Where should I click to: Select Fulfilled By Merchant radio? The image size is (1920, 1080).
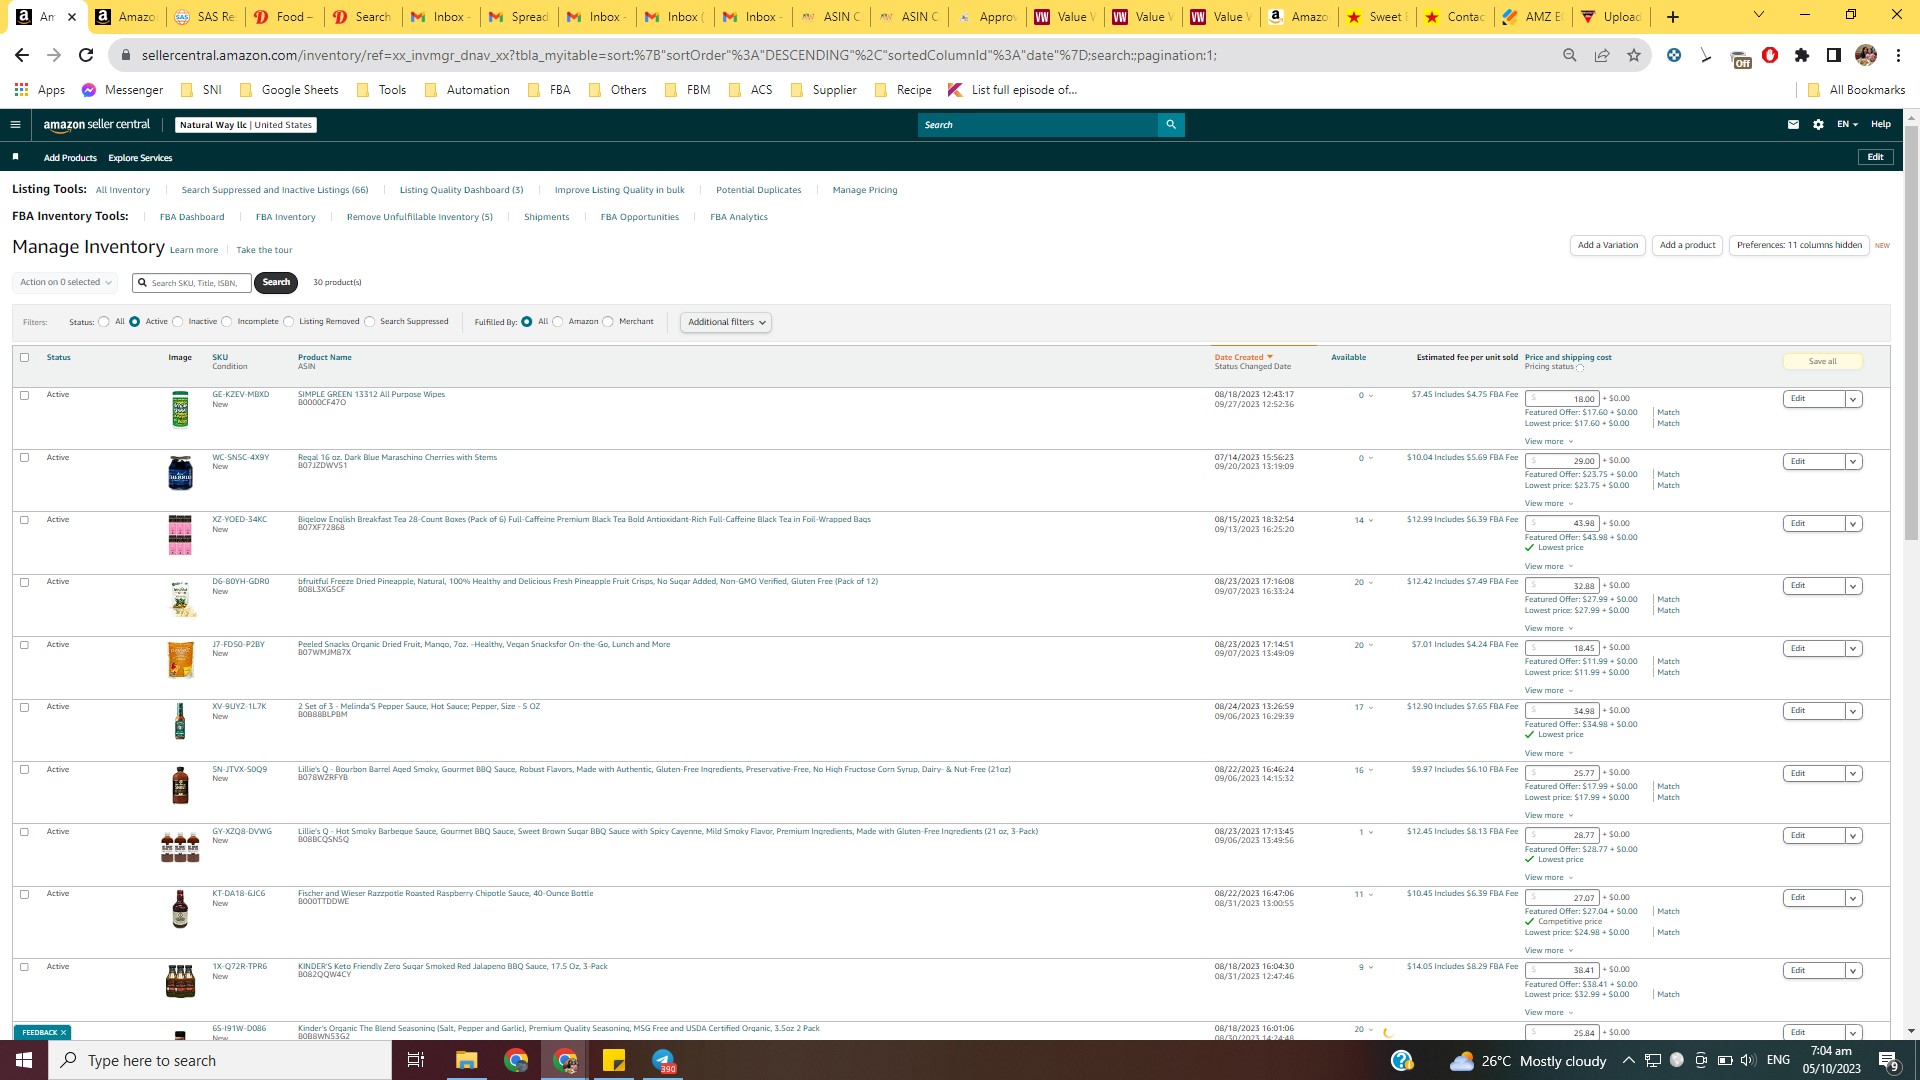[608, 322]
